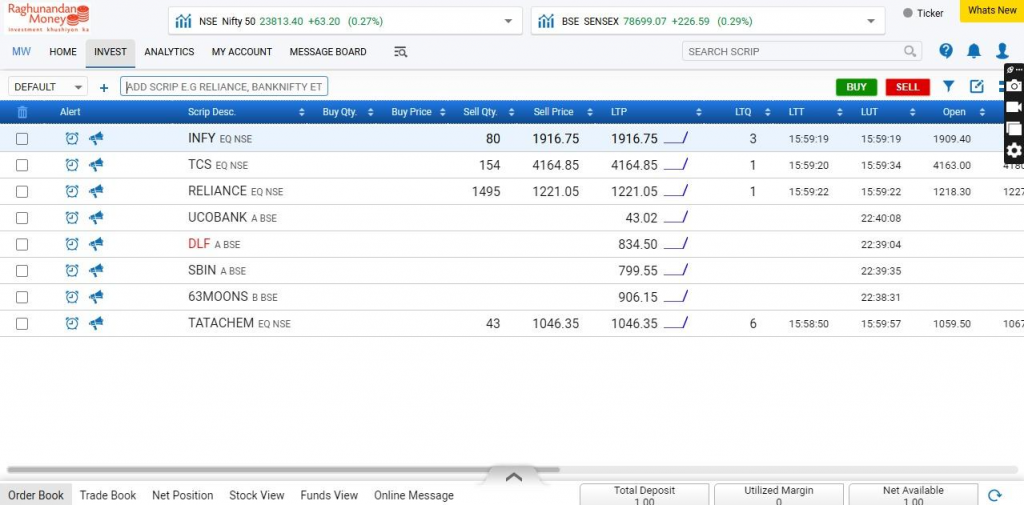Click the SEARCH SCRIP input field

[x=793, y=51]
